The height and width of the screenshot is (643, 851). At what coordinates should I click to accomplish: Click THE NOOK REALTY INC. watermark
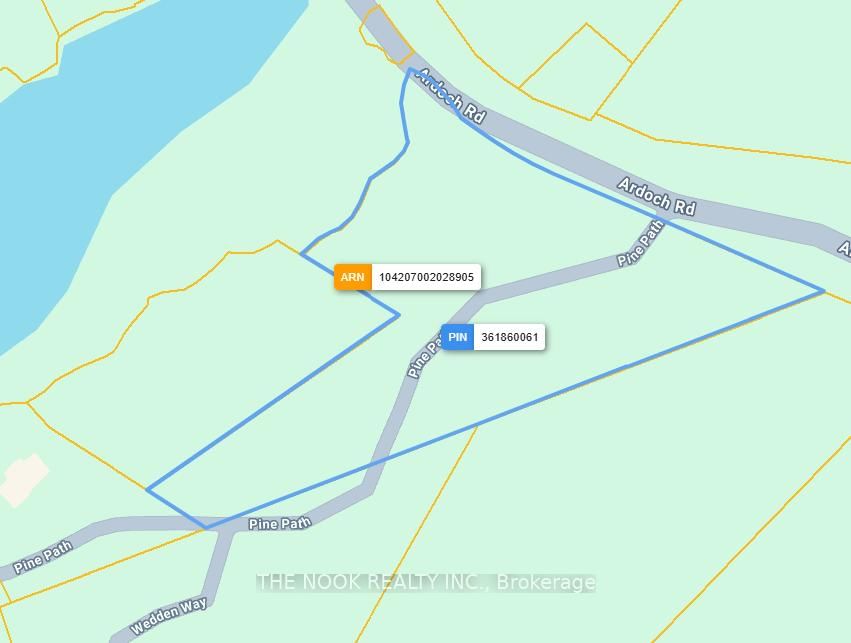coord(426,582)
